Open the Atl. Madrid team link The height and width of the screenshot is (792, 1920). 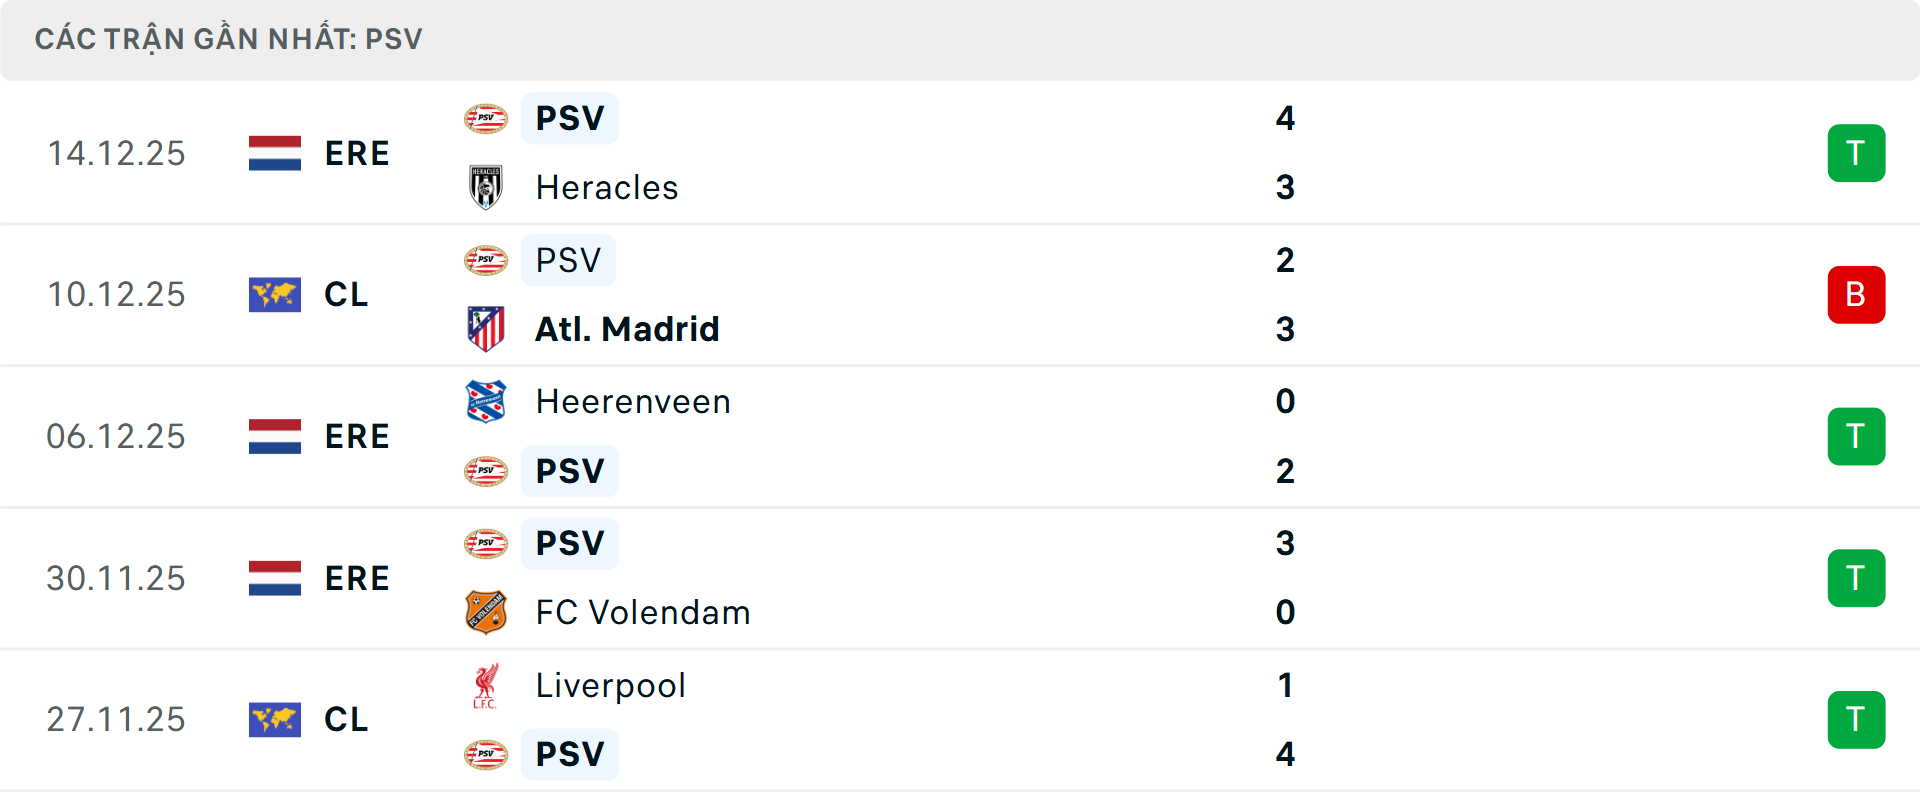(627, 329)
